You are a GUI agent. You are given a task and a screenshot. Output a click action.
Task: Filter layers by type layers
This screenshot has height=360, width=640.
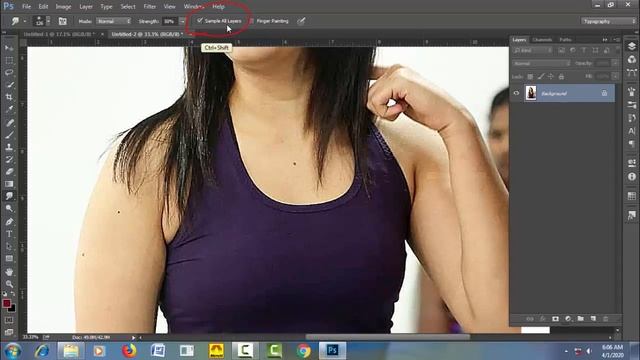pos(584,51)
